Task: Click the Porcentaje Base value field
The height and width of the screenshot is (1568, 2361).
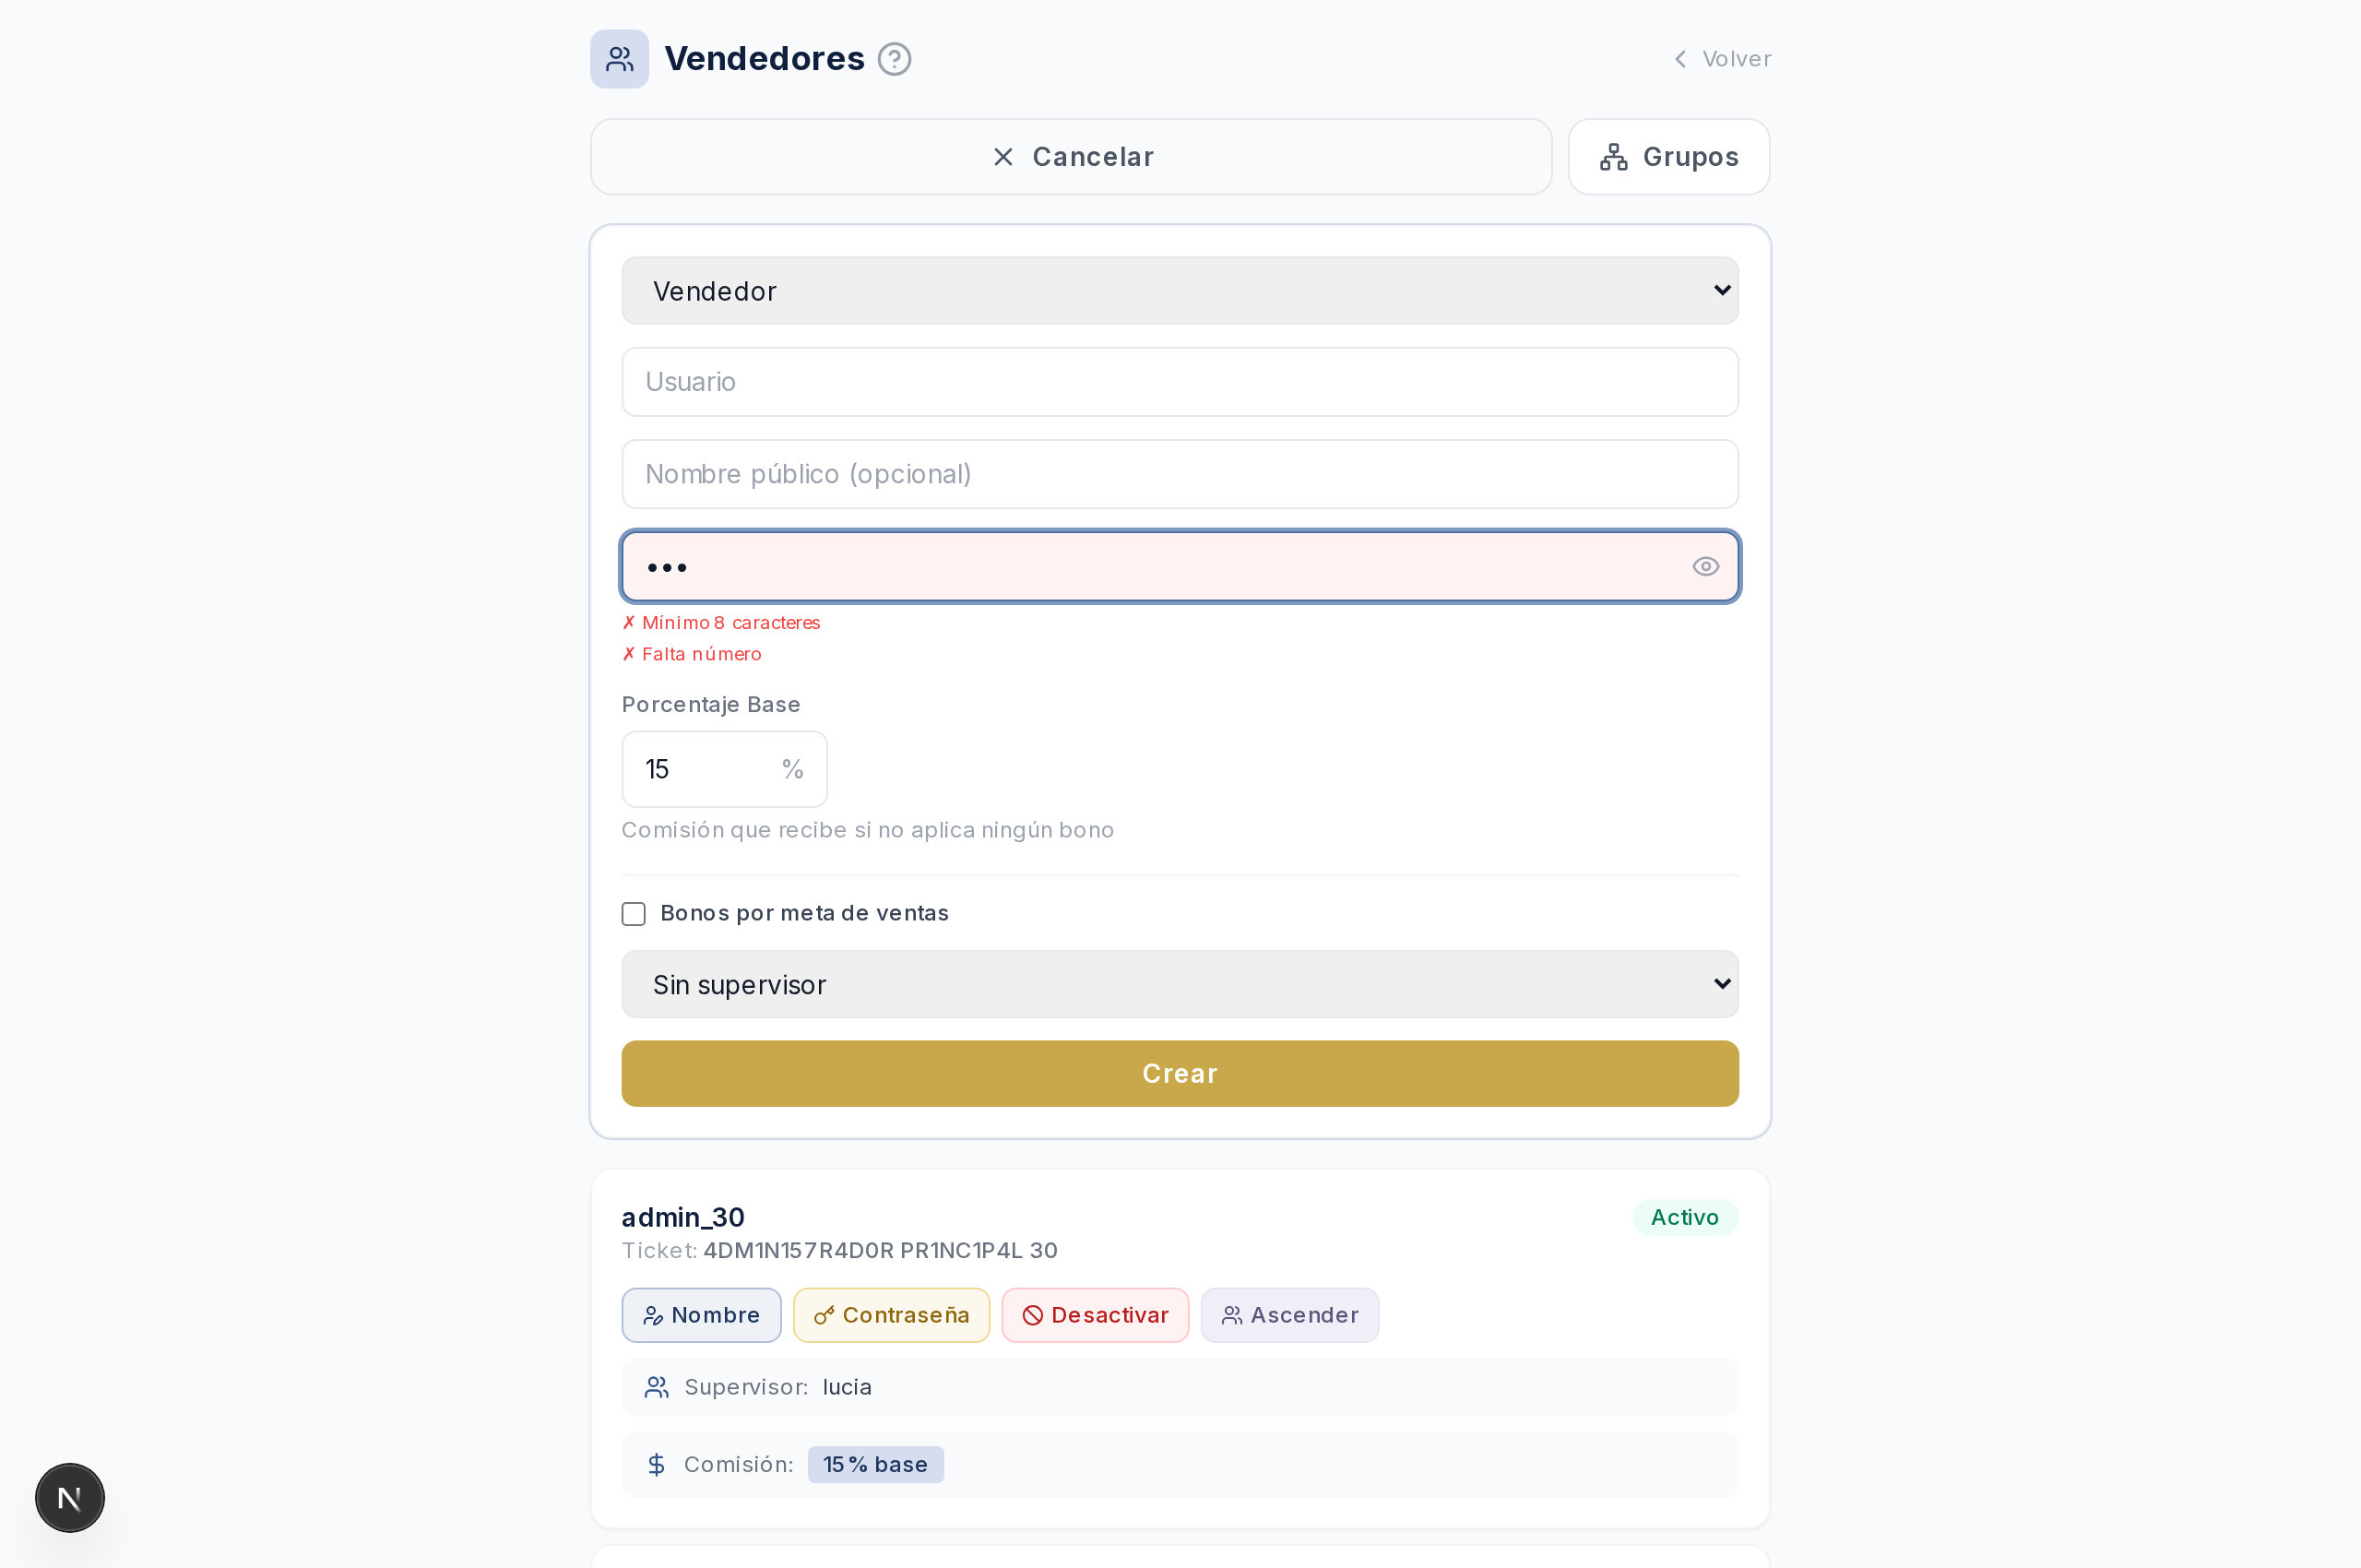Action: (724, 769)
